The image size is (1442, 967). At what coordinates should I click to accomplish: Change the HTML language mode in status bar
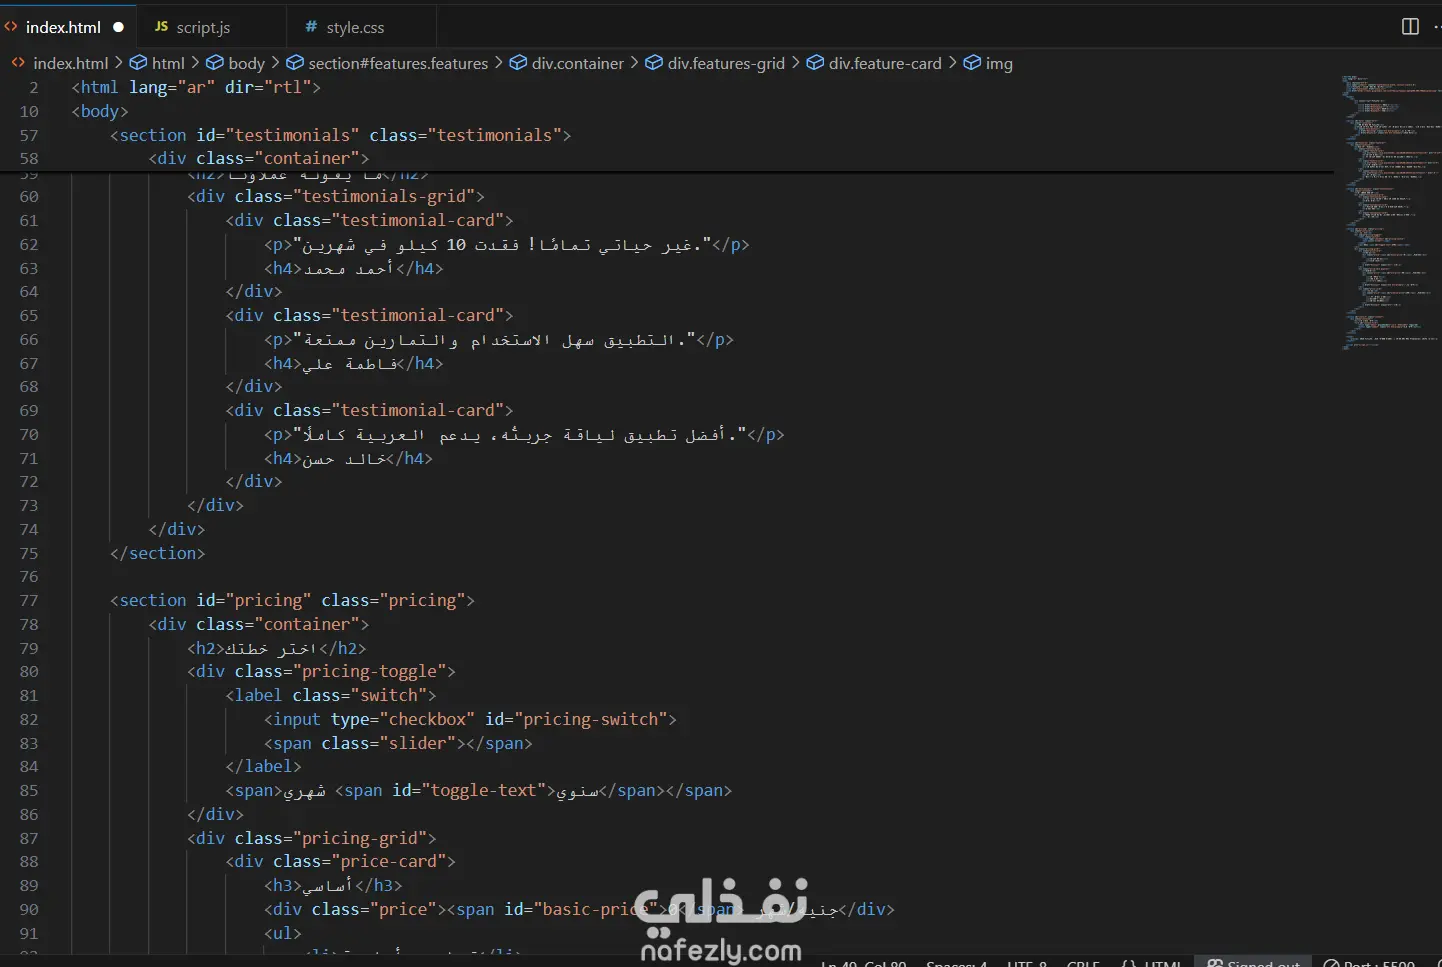pos(1162,962)
